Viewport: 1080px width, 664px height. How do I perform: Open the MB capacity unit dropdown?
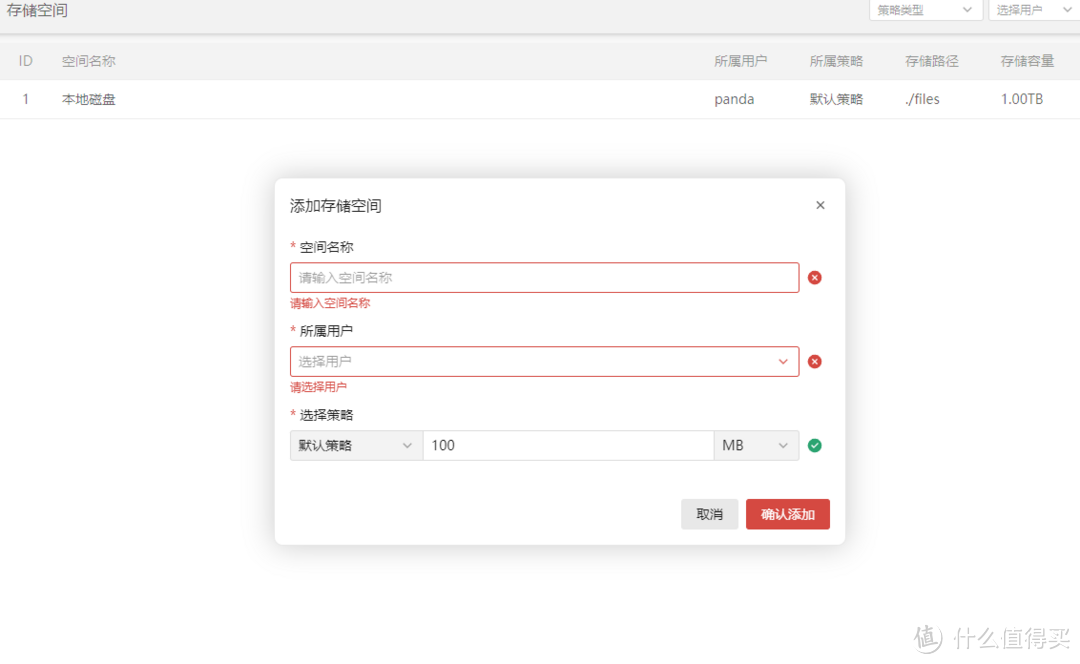[755, 445]
